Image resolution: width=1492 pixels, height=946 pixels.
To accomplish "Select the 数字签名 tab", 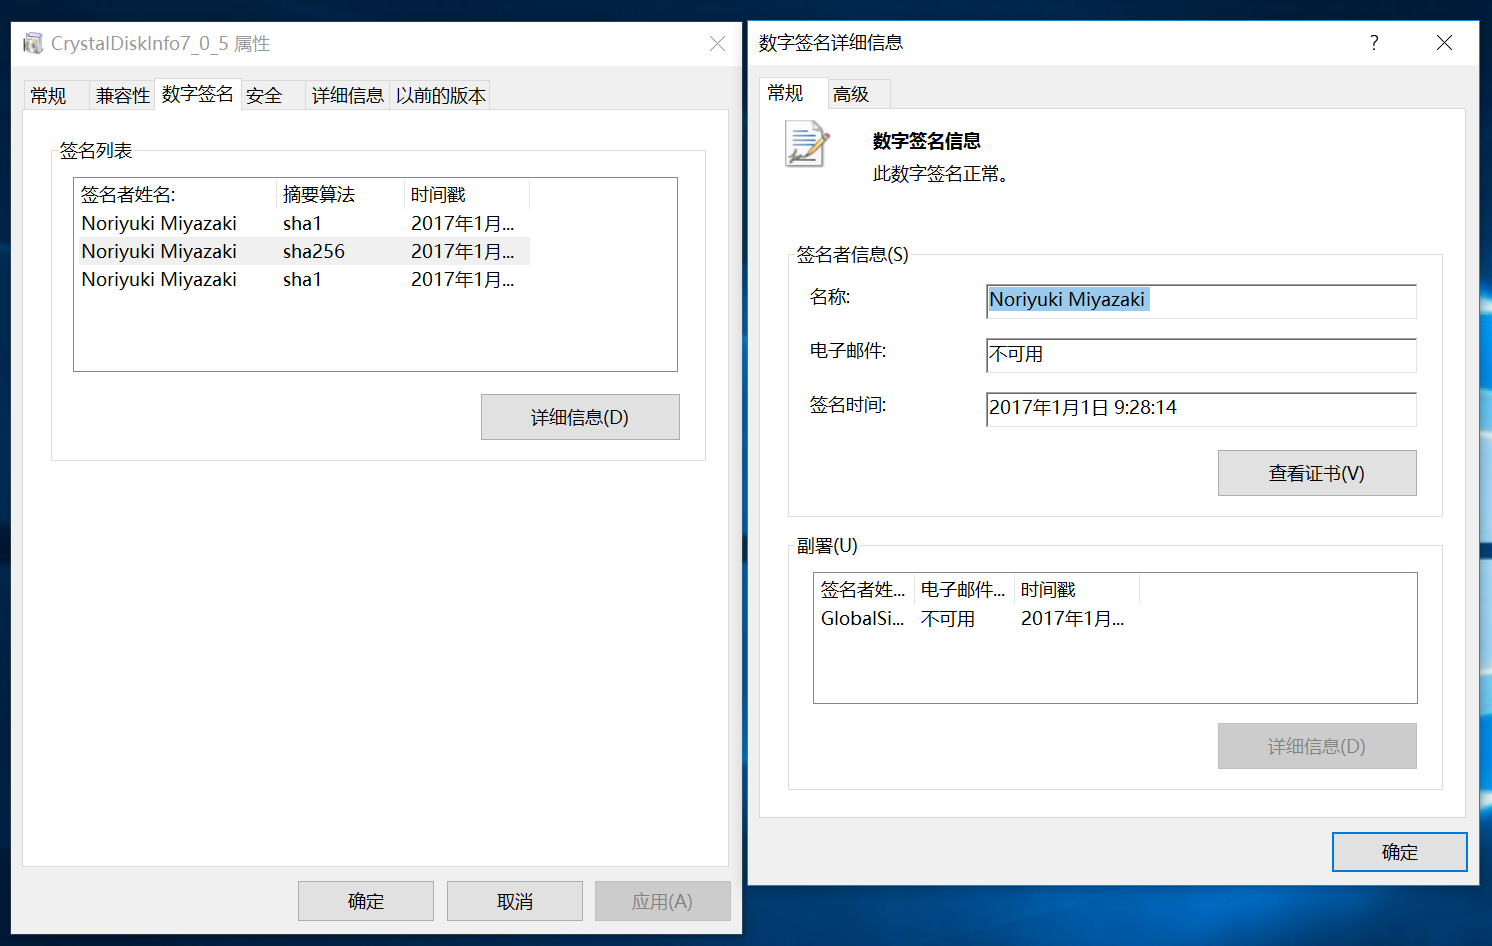I will point(198,94).
